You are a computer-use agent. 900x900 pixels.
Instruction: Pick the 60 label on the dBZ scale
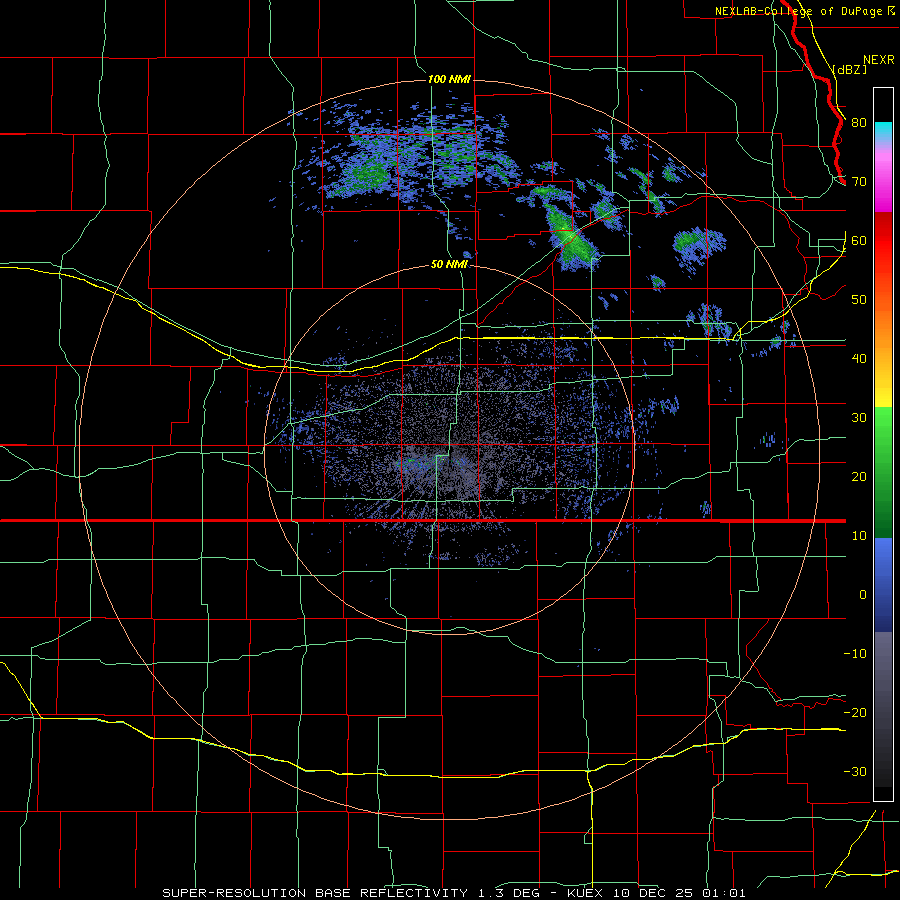(859, 241)
